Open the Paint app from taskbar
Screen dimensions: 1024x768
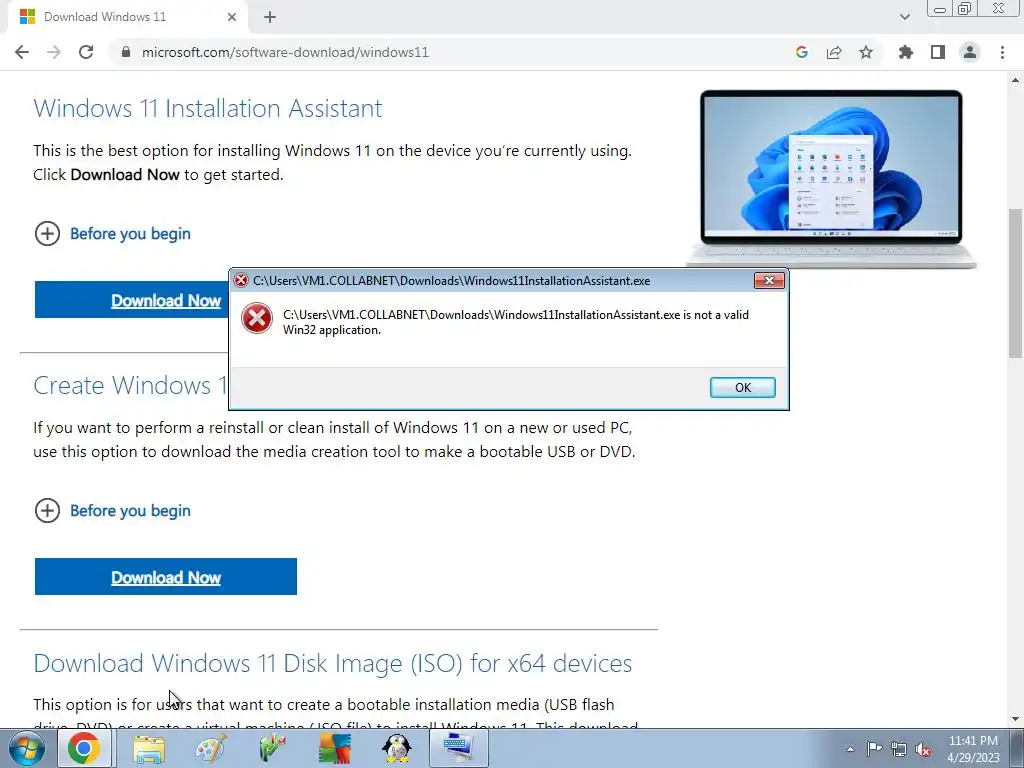(211, 748)
